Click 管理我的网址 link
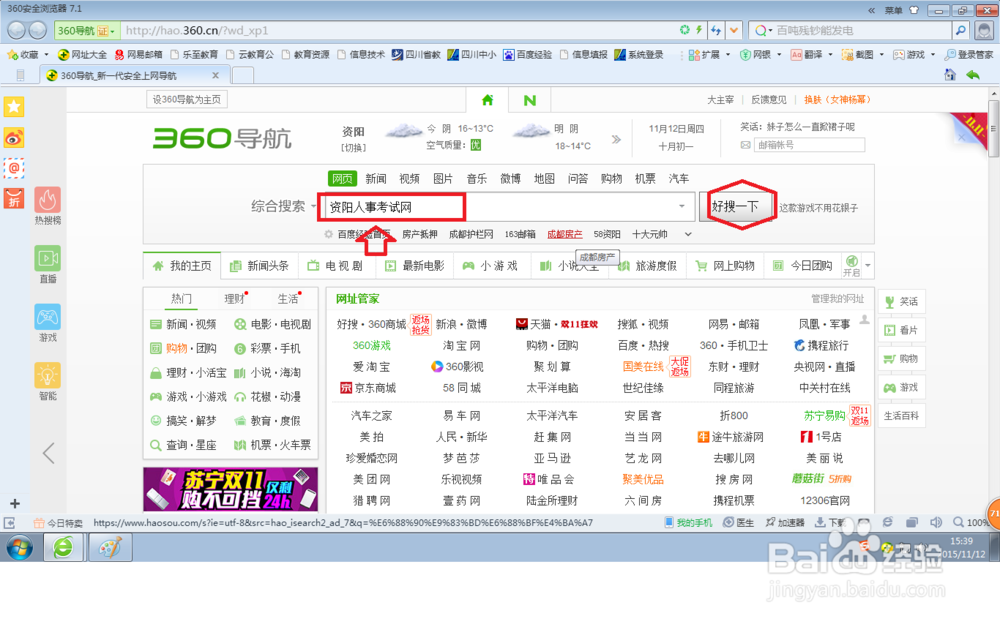The width and height of the screenshot is (1000, 624). coord(837,299)
